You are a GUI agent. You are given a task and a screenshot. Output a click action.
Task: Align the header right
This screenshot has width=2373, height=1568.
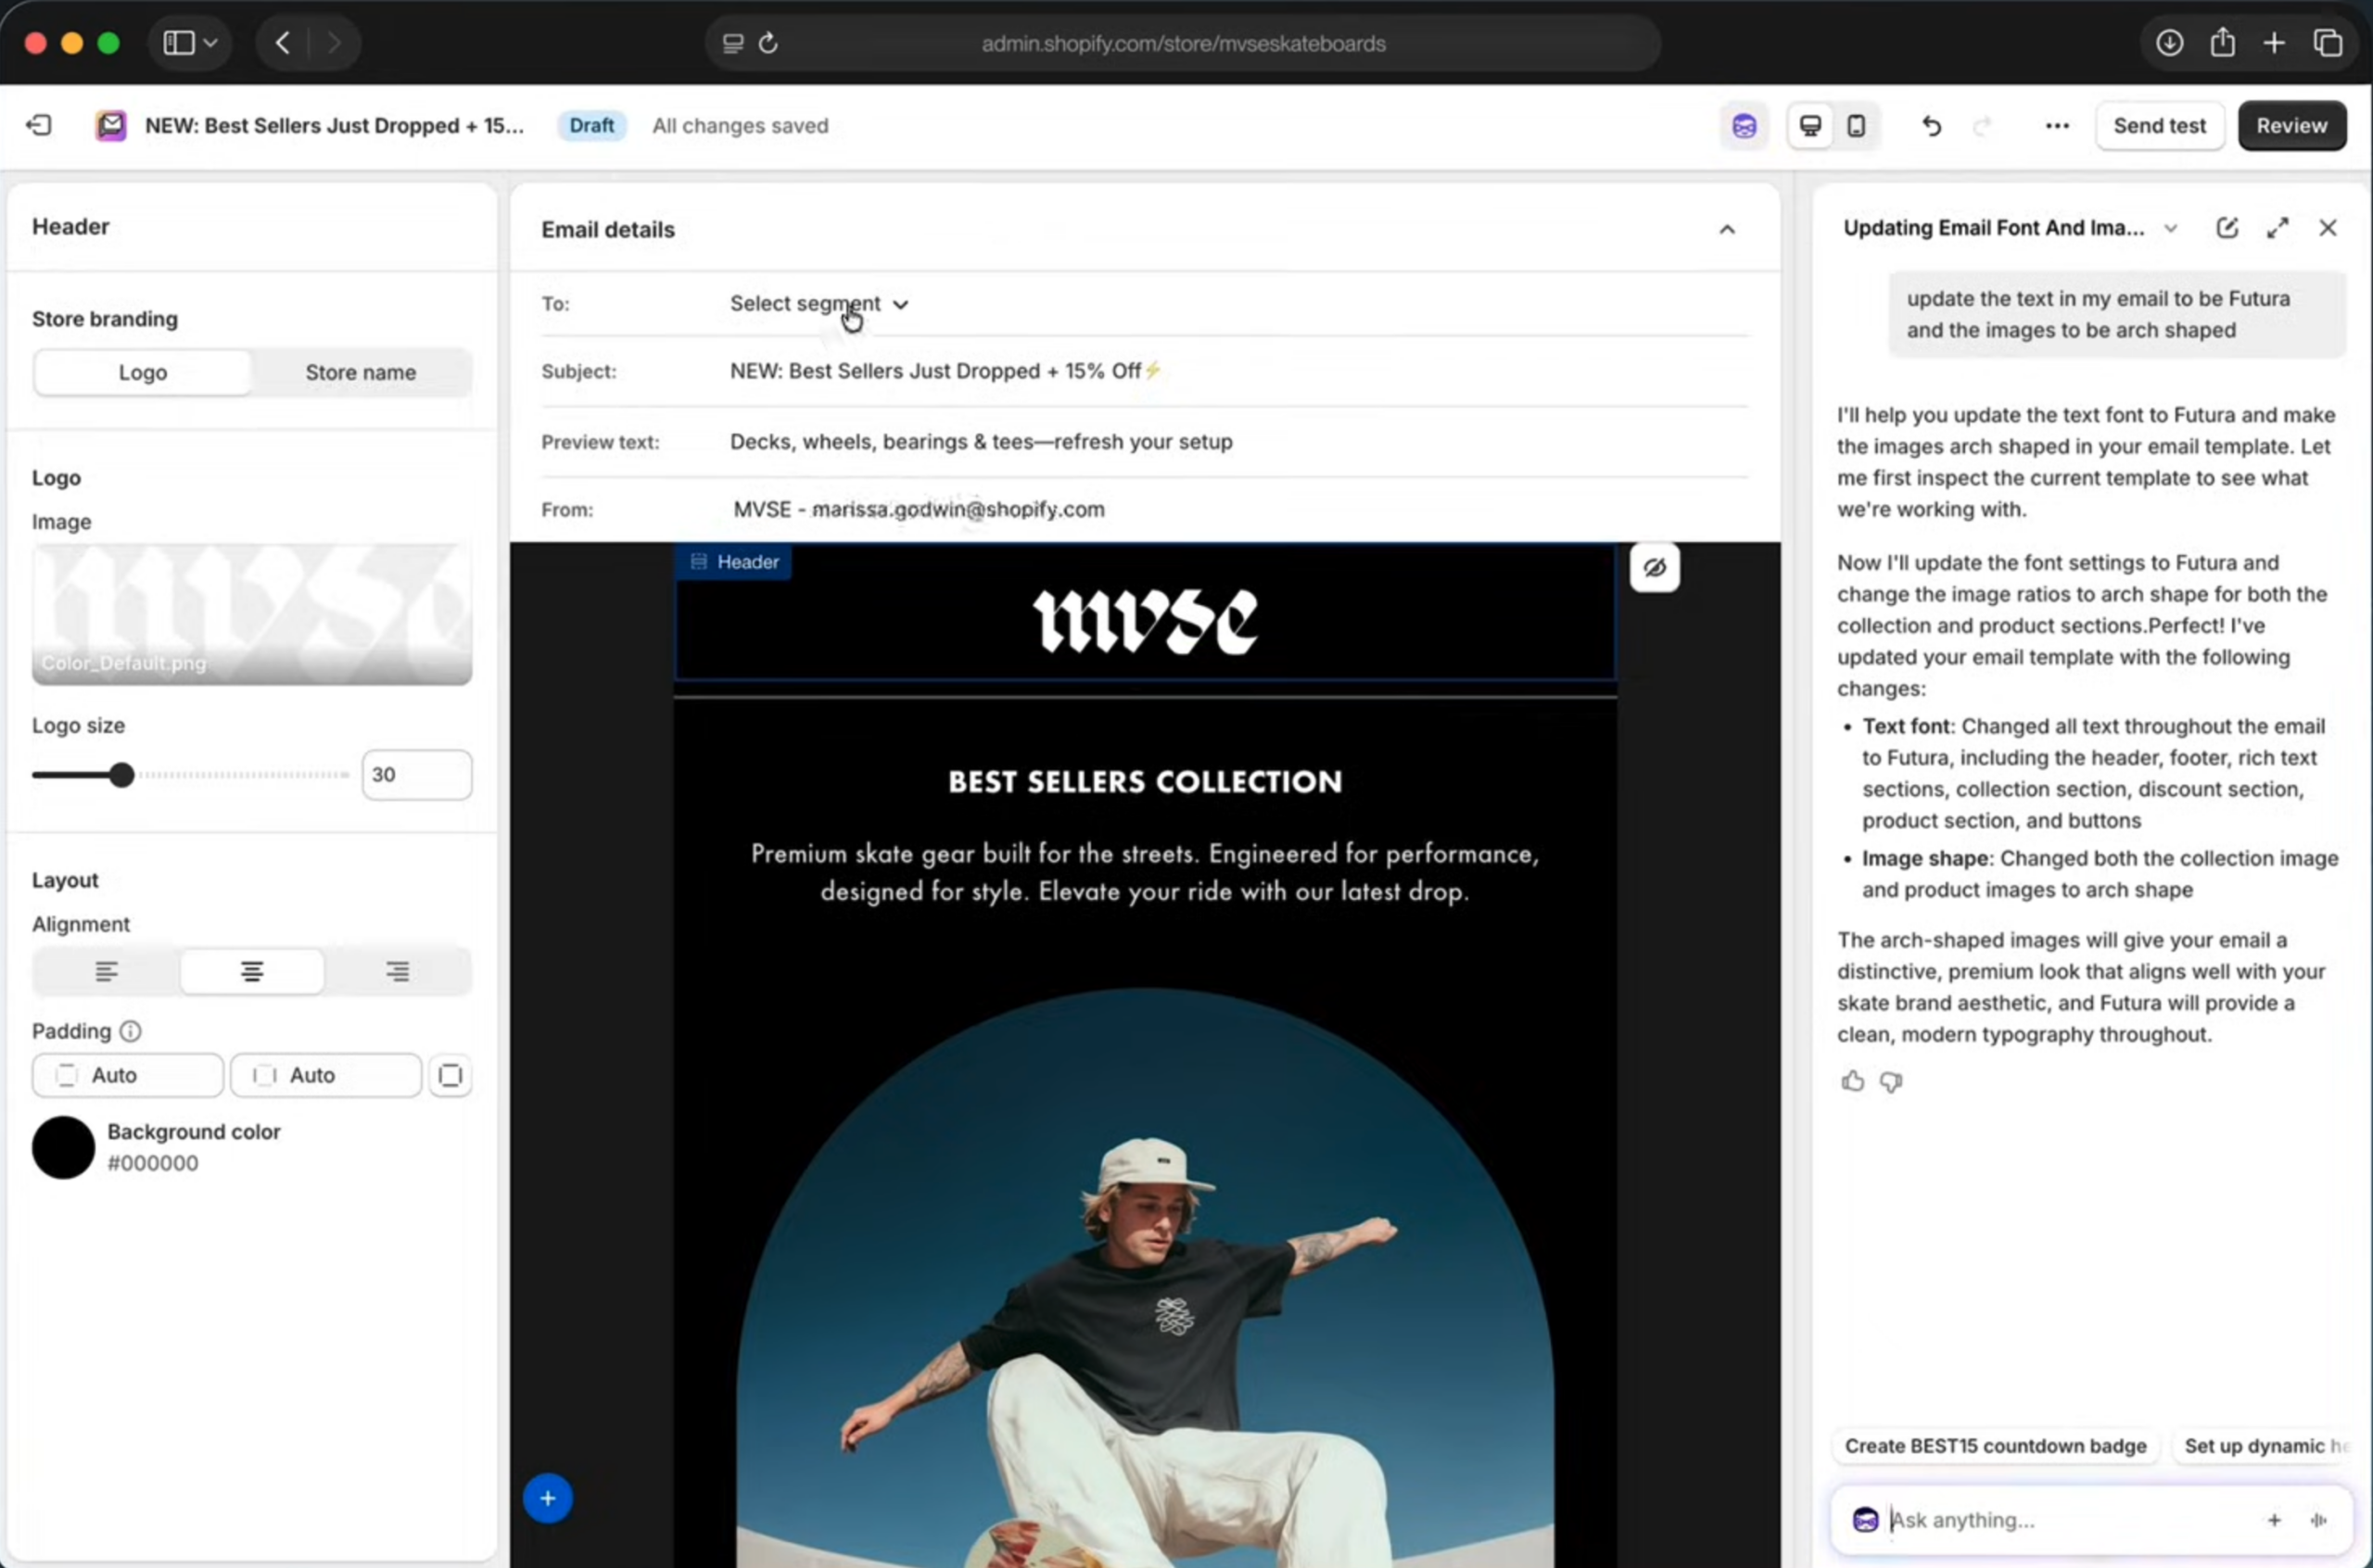(397, 971)
